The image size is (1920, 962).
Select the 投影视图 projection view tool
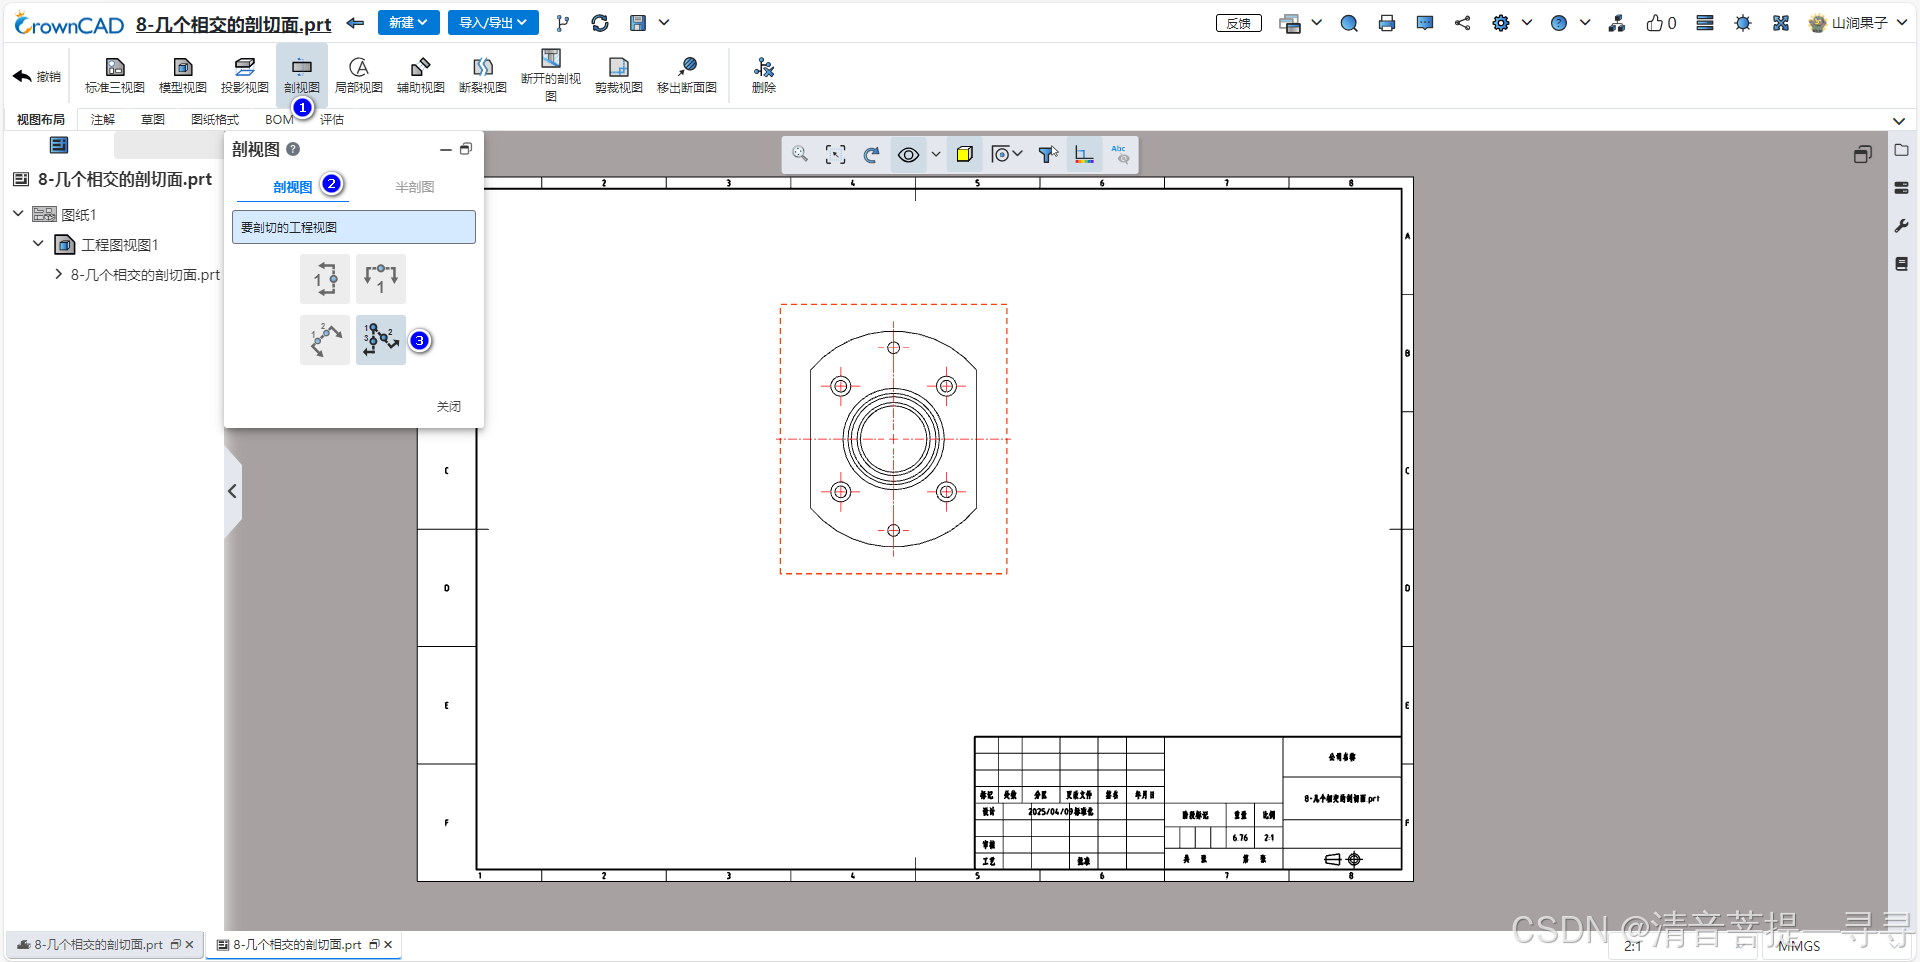245,75
